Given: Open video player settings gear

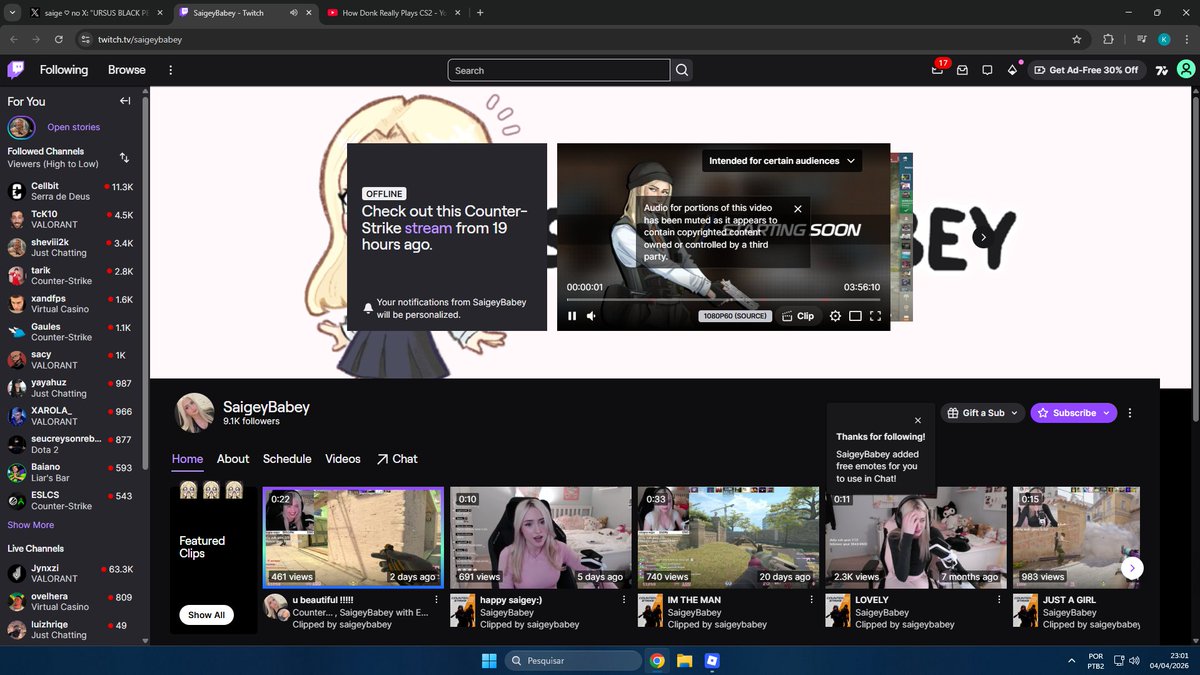Looking at the screenshot, I should coord(836,316).
